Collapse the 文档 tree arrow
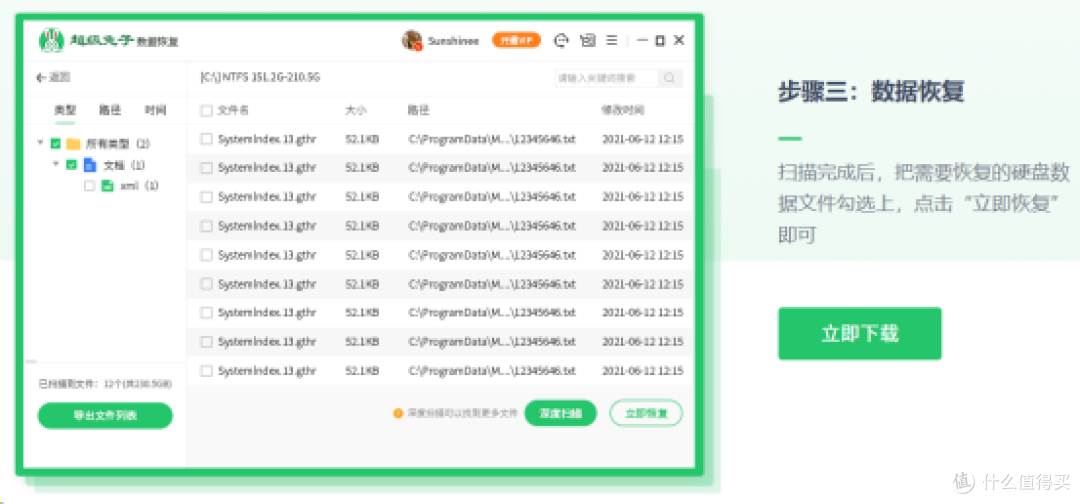This screenshot has width=1080, height=504. (56, 165)
